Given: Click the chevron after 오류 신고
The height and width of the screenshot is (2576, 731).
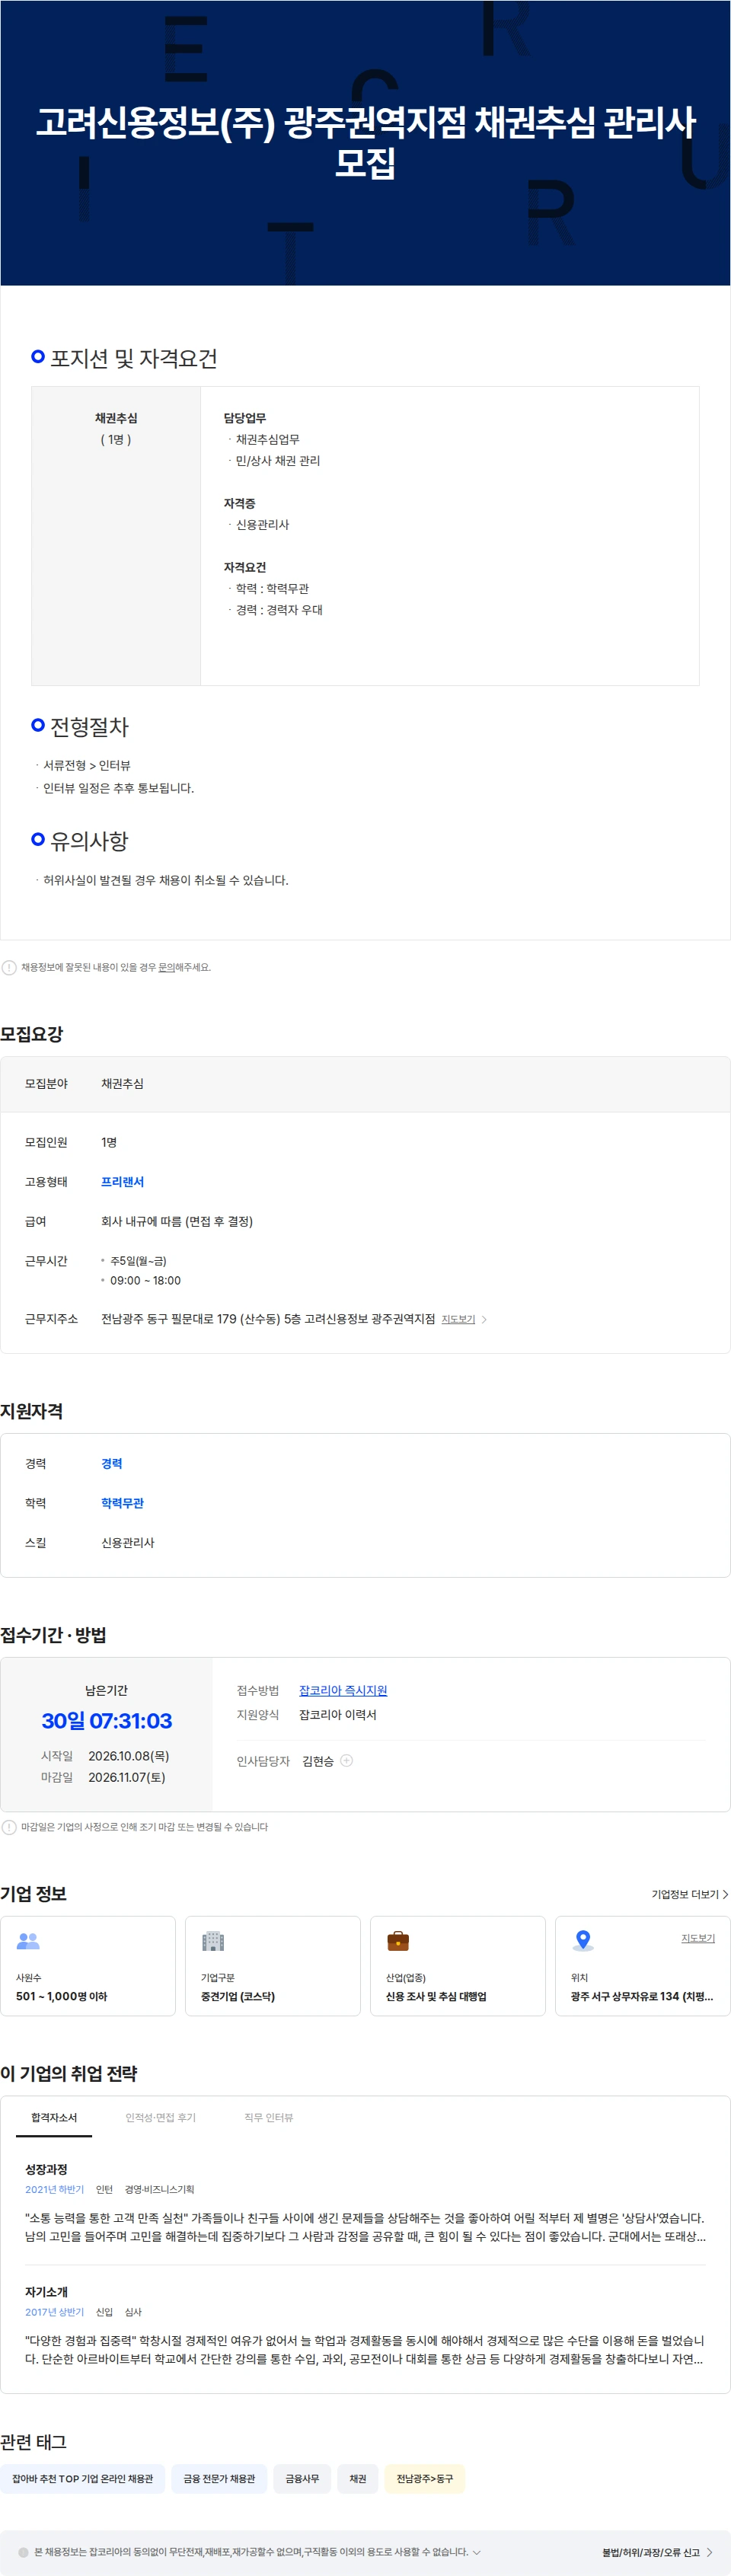Looking at the screenshot, I should point(709,2552).
